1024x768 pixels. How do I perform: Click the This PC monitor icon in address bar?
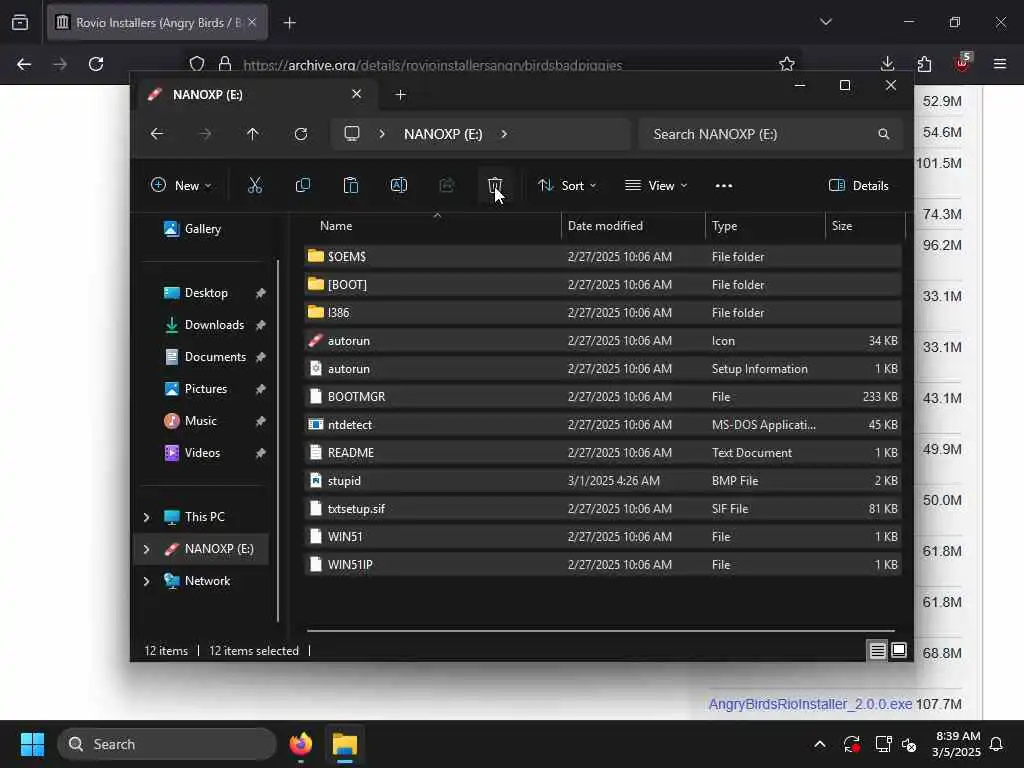pos(352,134)
